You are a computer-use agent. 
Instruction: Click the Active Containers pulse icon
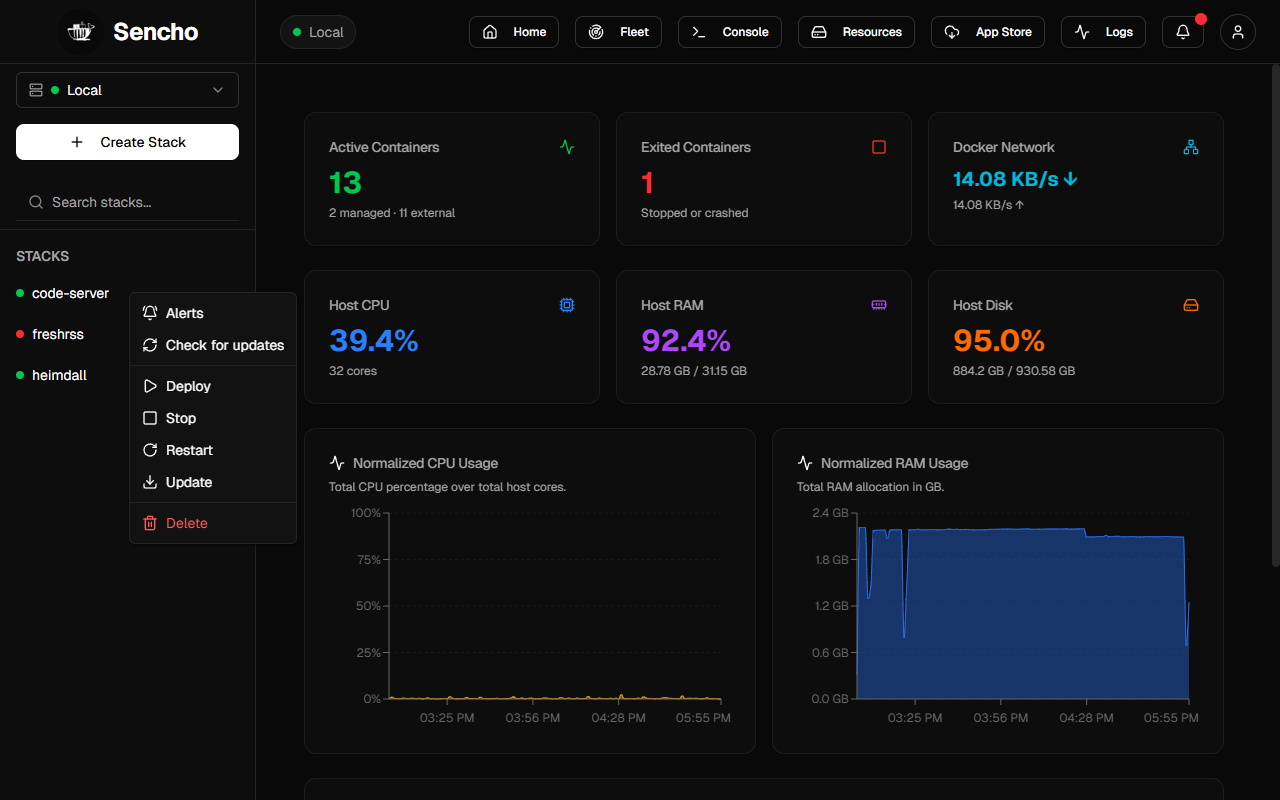tap(567, 147)
